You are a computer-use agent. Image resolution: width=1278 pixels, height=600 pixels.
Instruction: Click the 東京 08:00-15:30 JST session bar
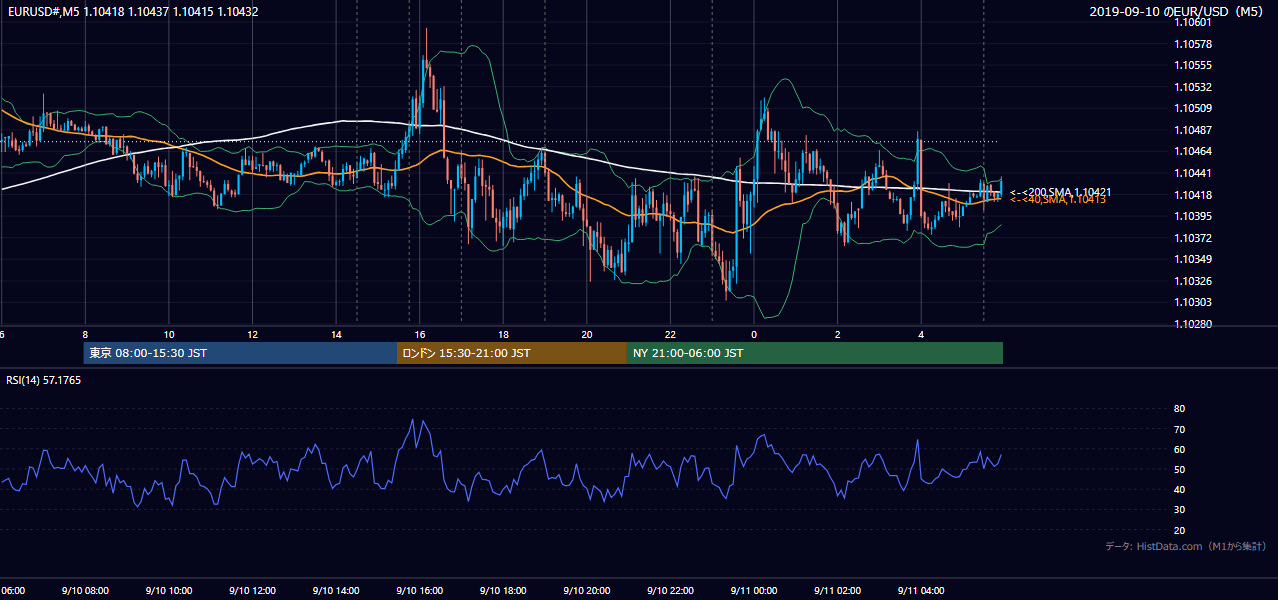coord(240,353)
